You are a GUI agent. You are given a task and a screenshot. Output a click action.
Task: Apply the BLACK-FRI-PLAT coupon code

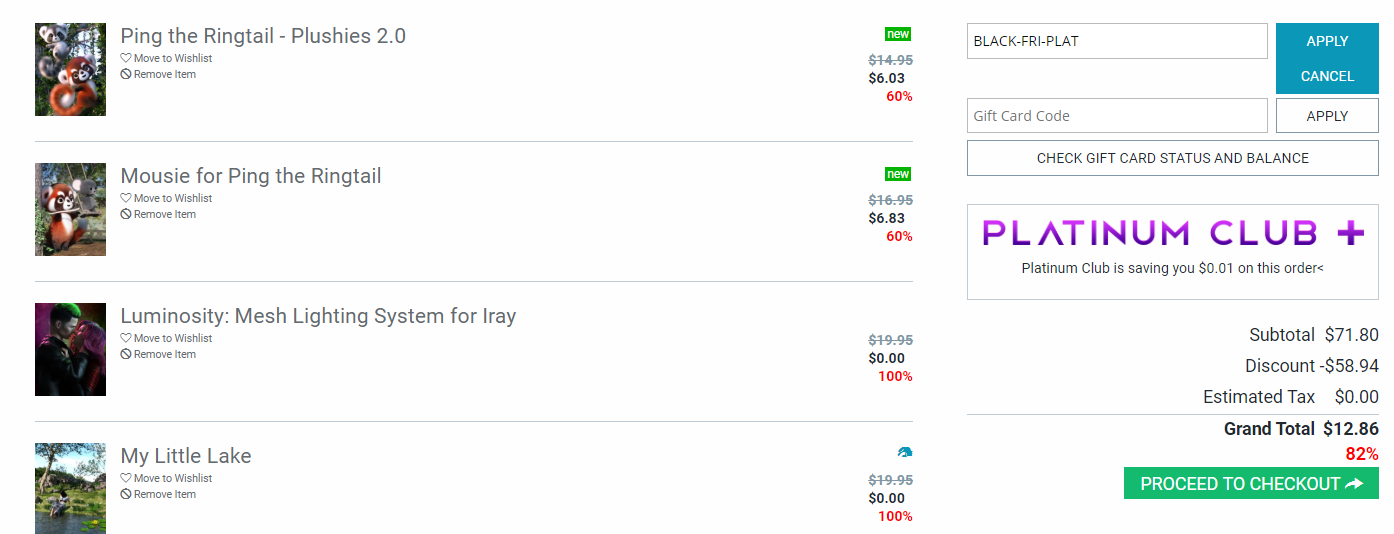point(1327,41)
